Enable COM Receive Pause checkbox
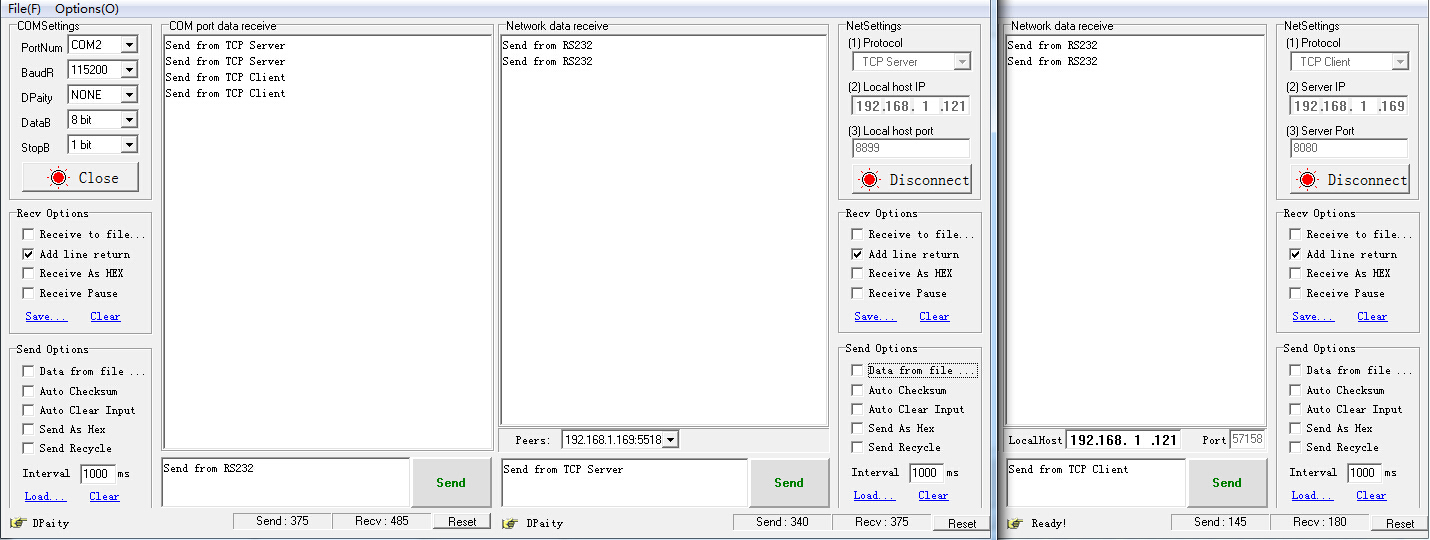1430x540 pixels. click(x=28, y=293)
